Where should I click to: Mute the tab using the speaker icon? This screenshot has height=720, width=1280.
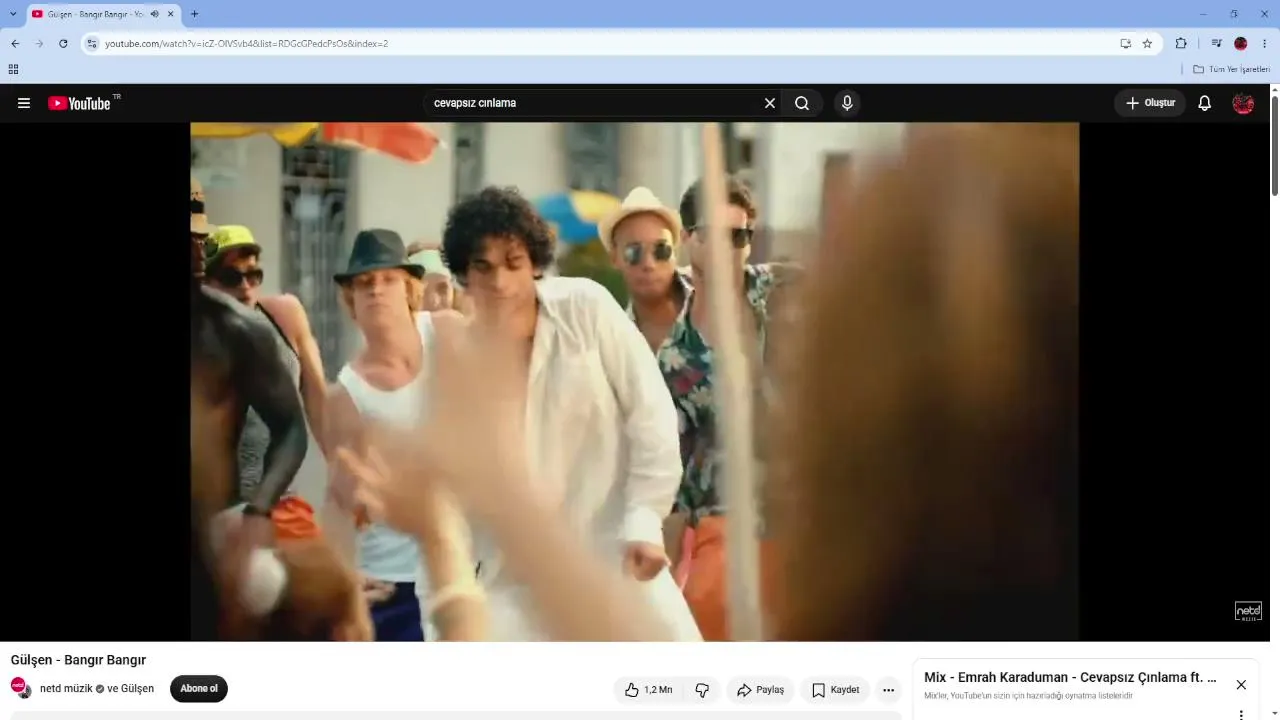(154, 14)
